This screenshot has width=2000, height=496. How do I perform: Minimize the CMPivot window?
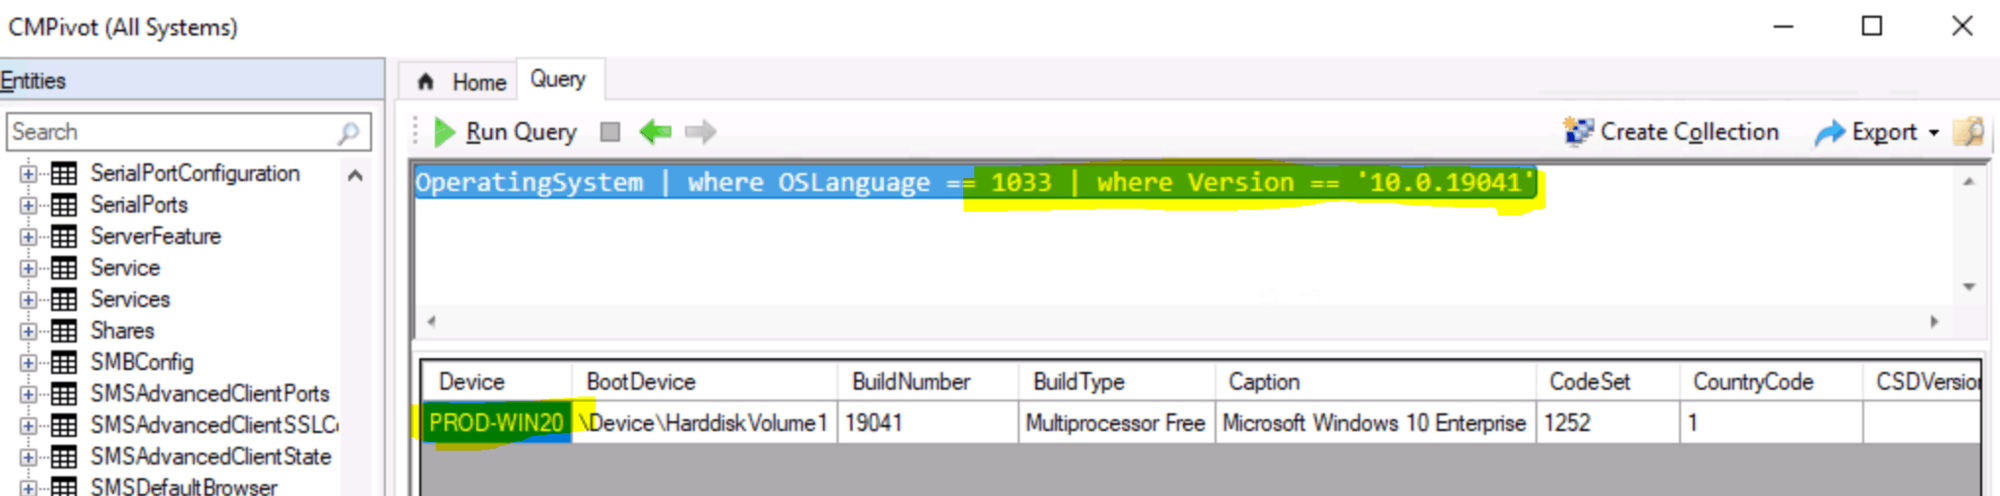pos(1783,27)
